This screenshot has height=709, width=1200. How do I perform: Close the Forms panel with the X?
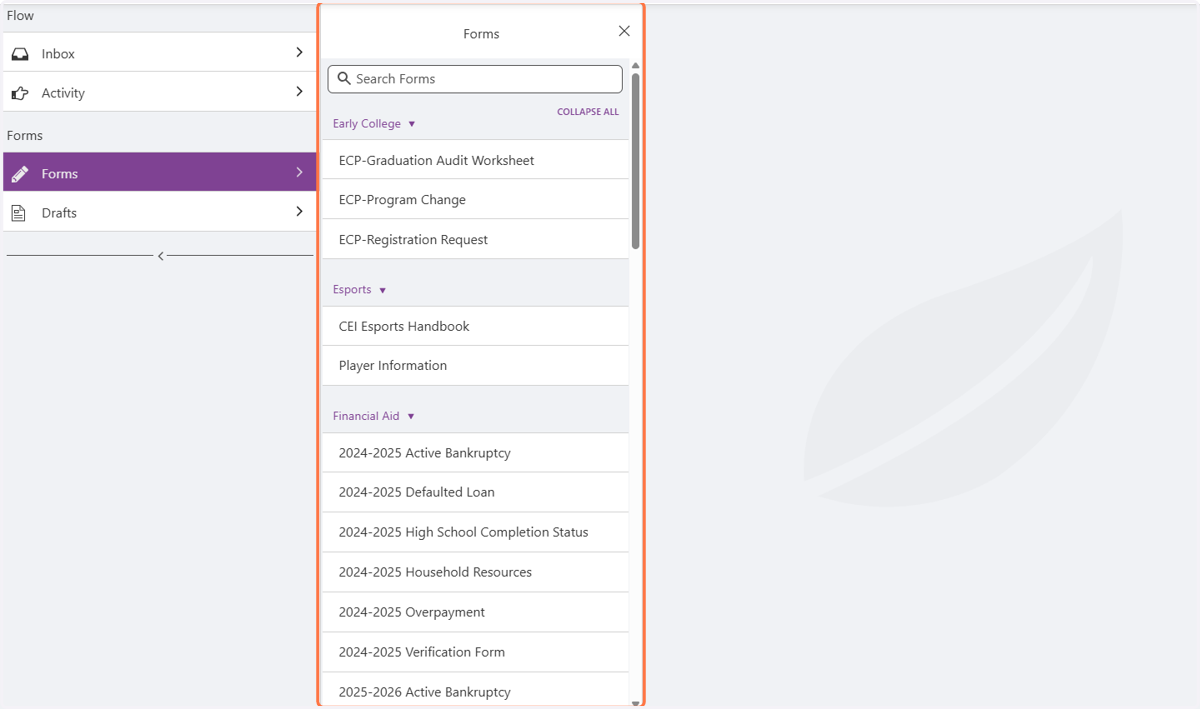(x=624, y=32)
